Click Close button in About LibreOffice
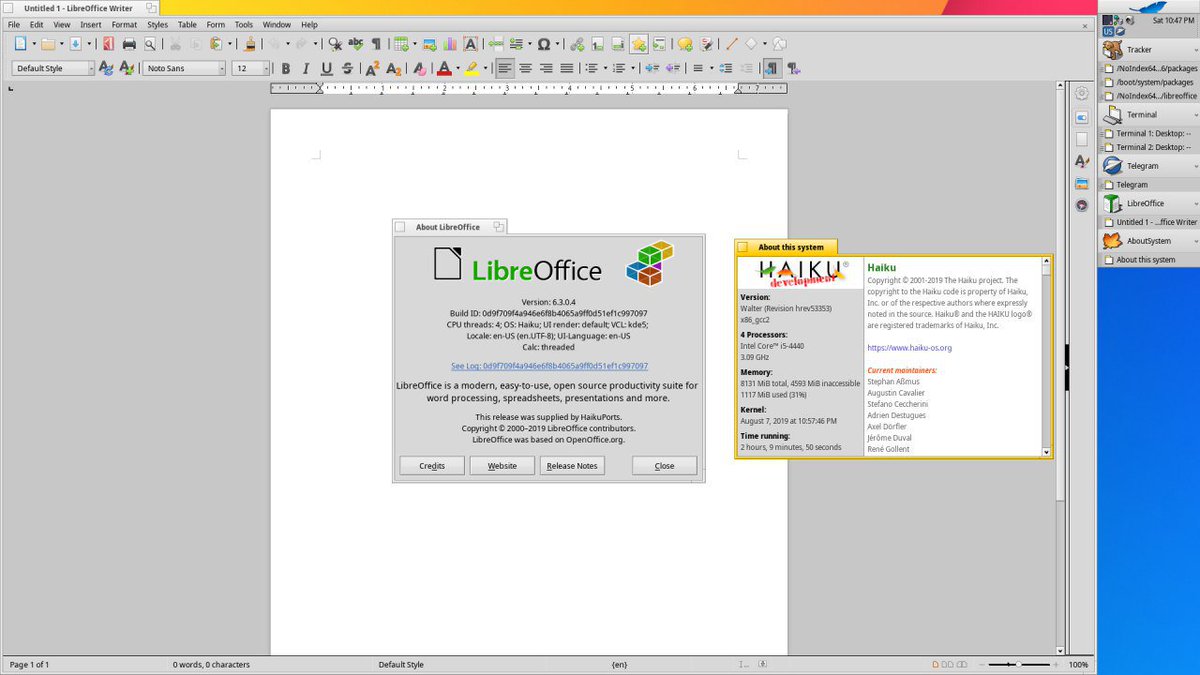Screen dimensions: 1200x675 664,465
